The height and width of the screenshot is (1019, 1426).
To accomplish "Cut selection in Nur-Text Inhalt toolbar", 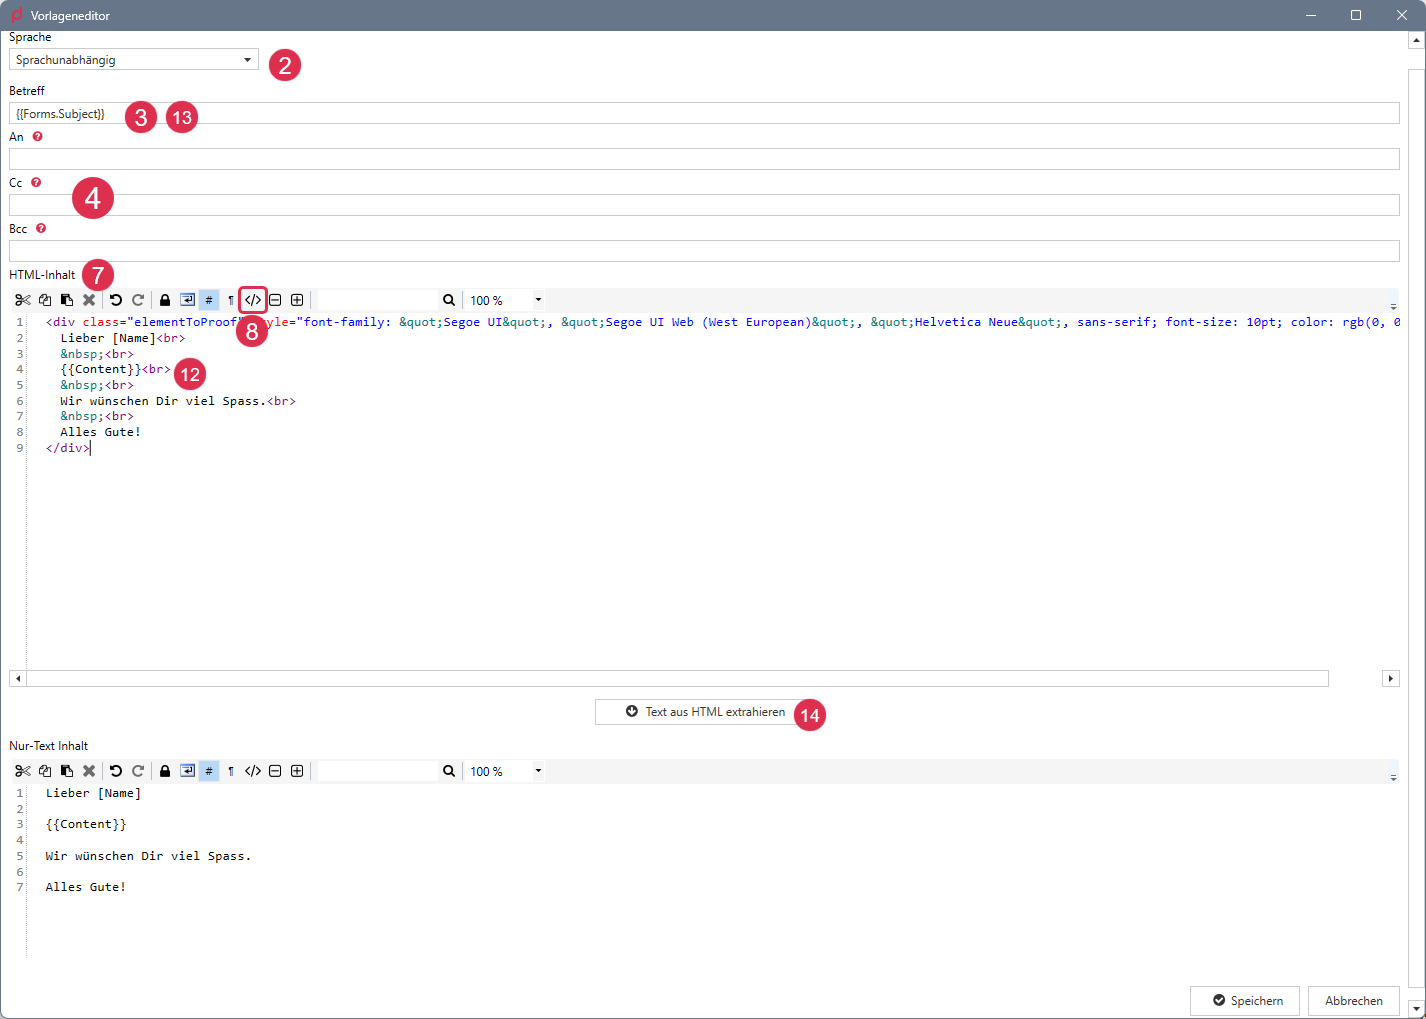I will [x=23, y=771].
